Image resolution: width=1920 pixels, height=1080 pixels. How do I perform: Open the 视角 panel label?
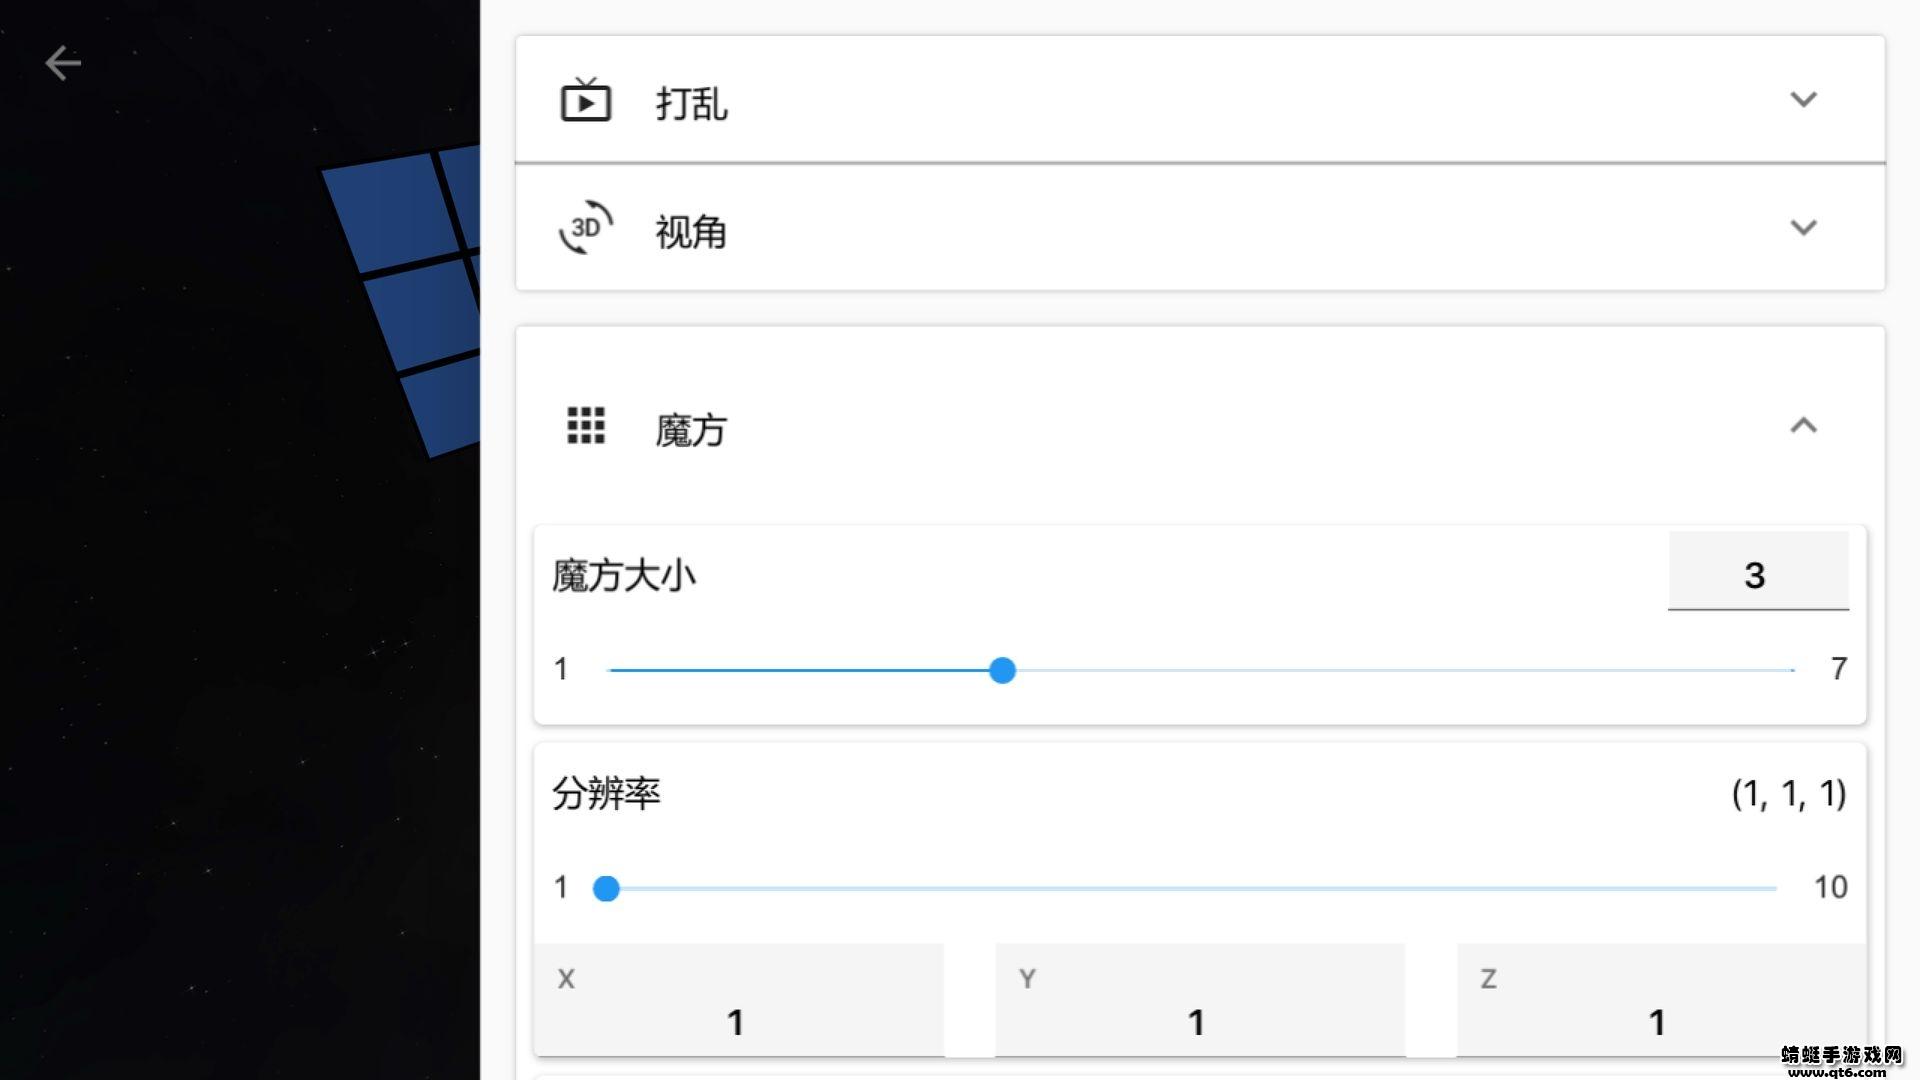pyautogui.click(x=691, y=232)
